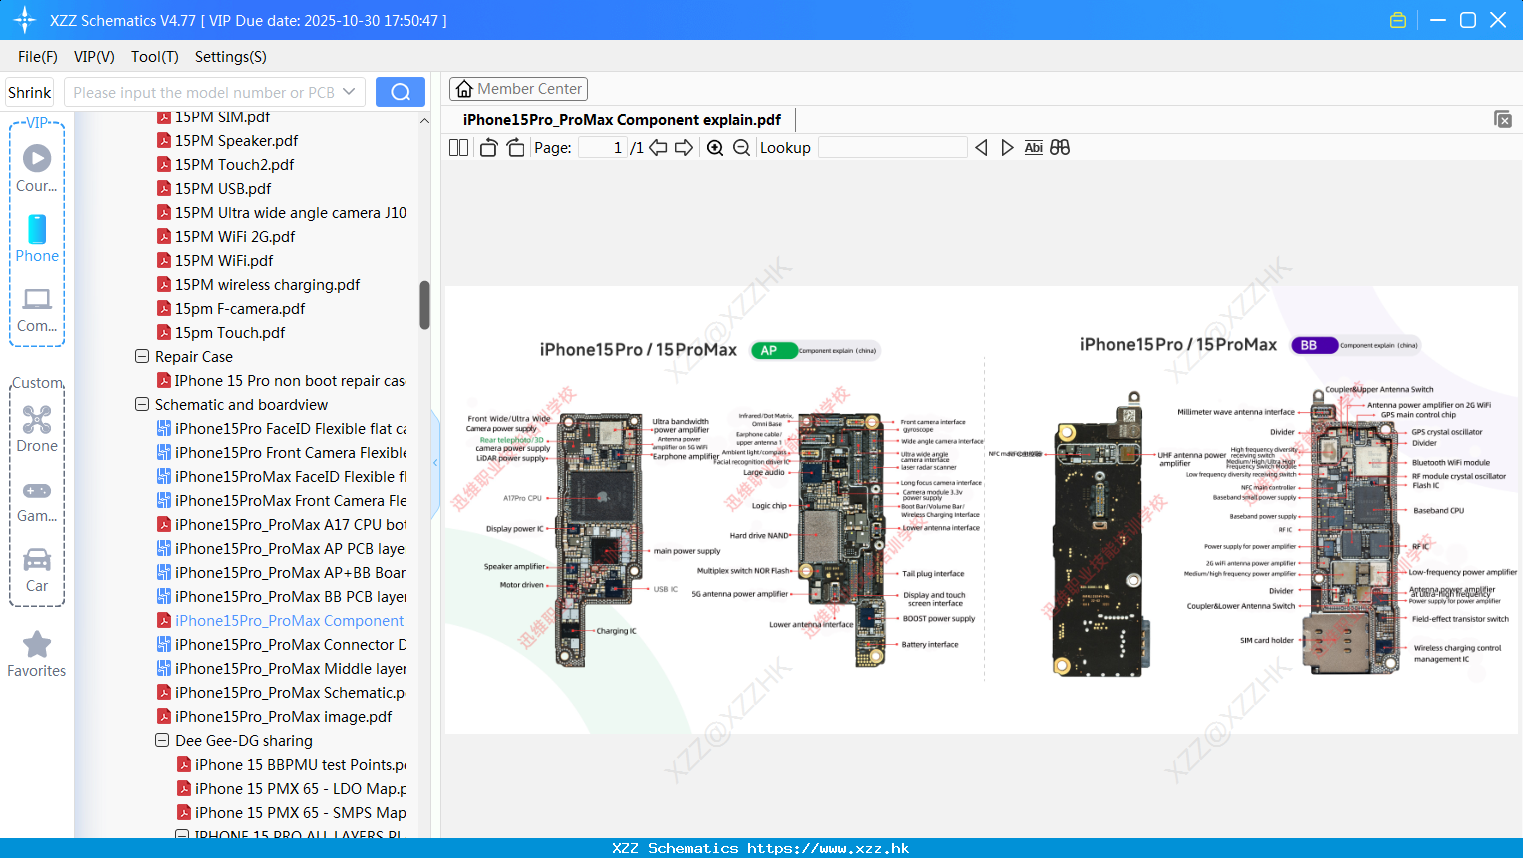Screen dimensions: 1523x858
Task: Open 15PM Ultra wide angle camera J10
Action: (281, 212)
